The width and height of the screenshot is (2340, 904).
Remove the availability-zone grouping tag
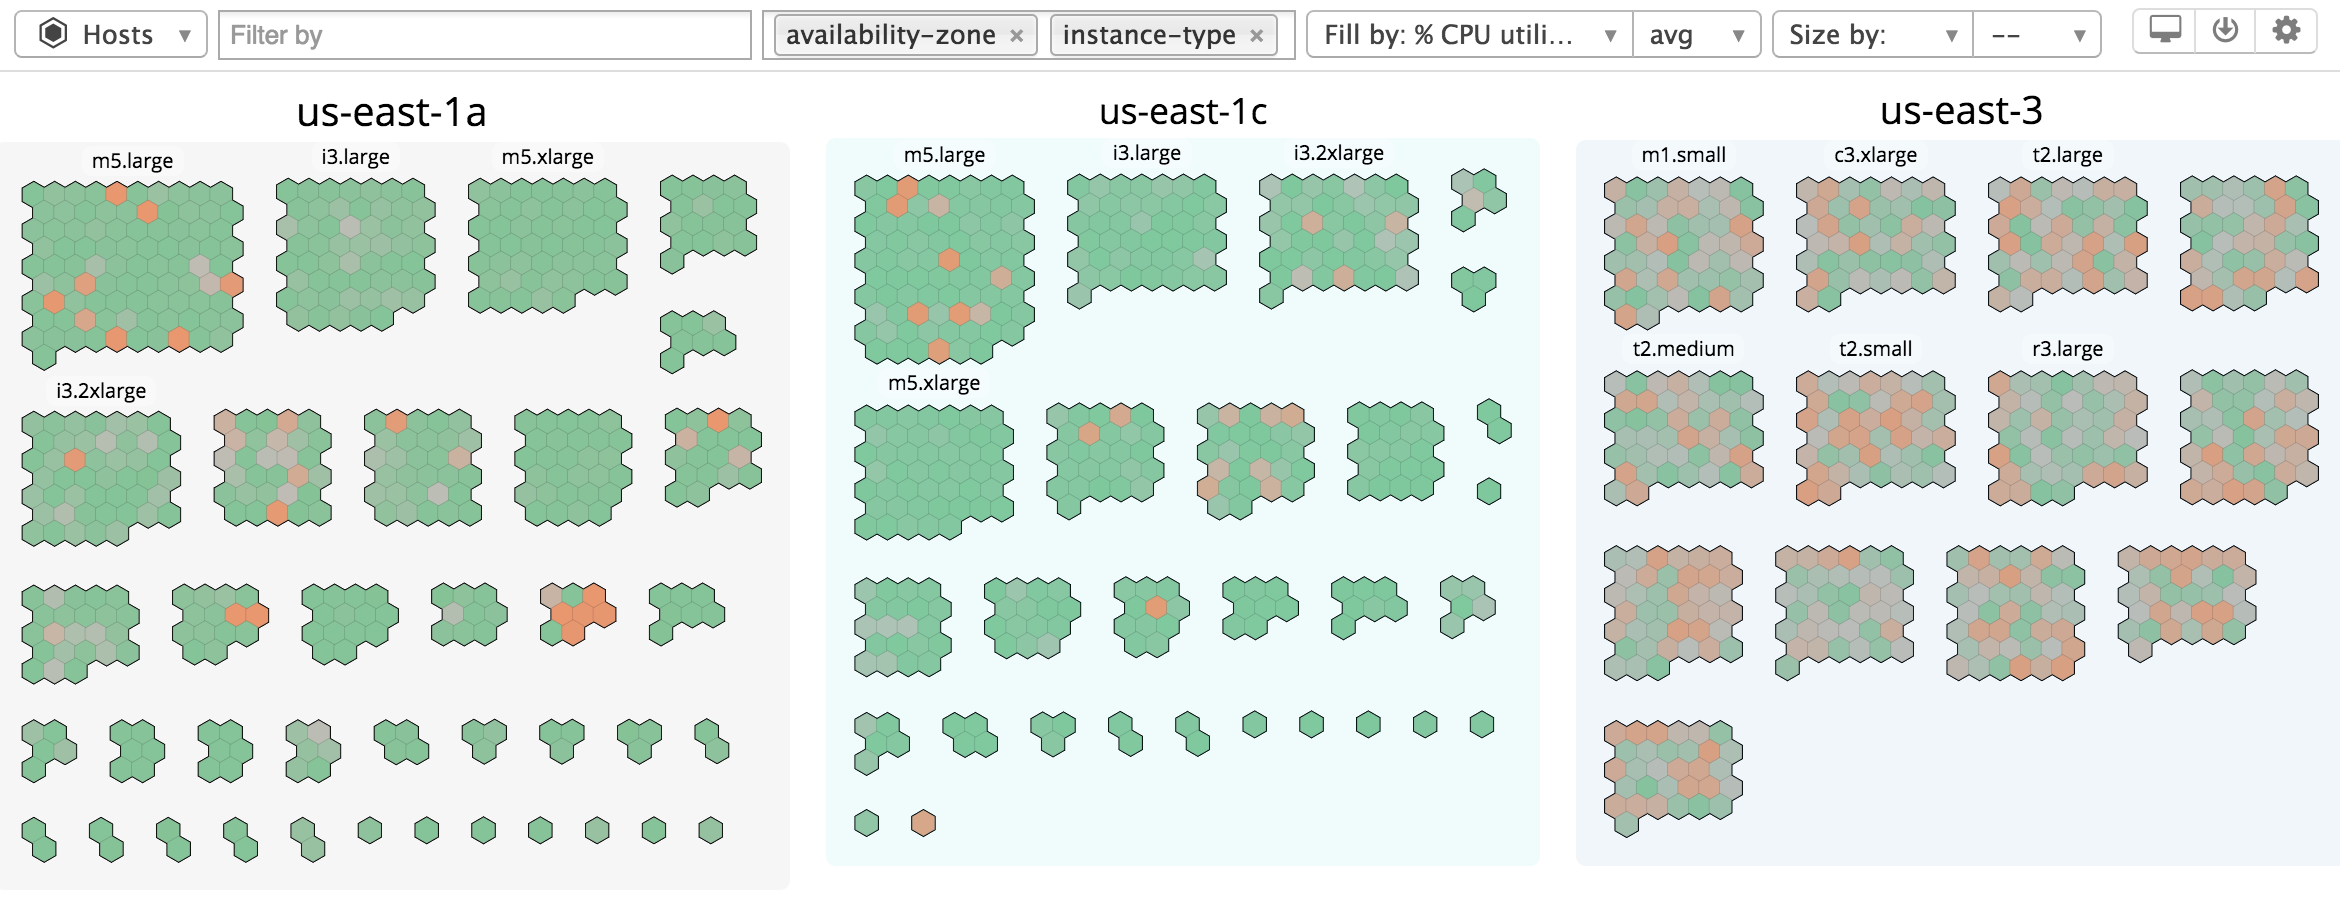[x=1017, y=35]
